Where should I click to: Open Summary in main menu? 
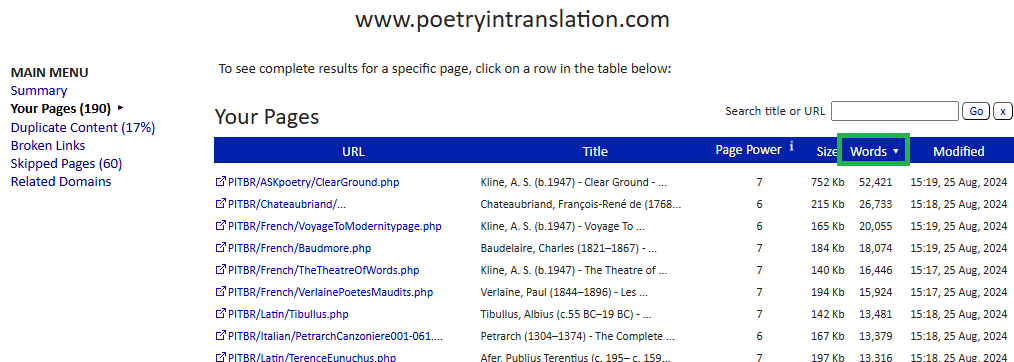39,90
